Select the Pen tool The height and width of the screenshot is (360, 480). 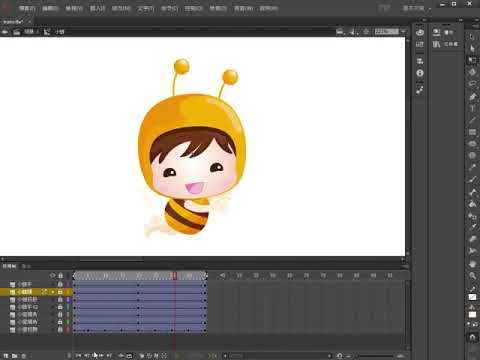472,97
